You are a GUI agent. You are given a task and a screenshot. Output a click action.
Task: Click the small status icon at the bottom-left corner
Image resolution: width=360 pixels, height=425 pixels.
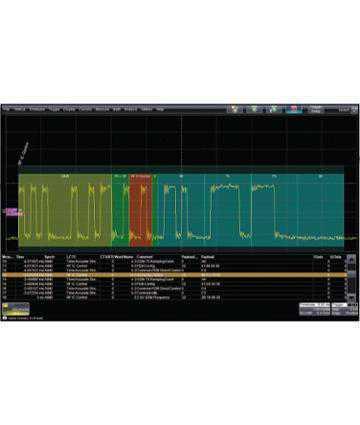(x=5, y=318)
